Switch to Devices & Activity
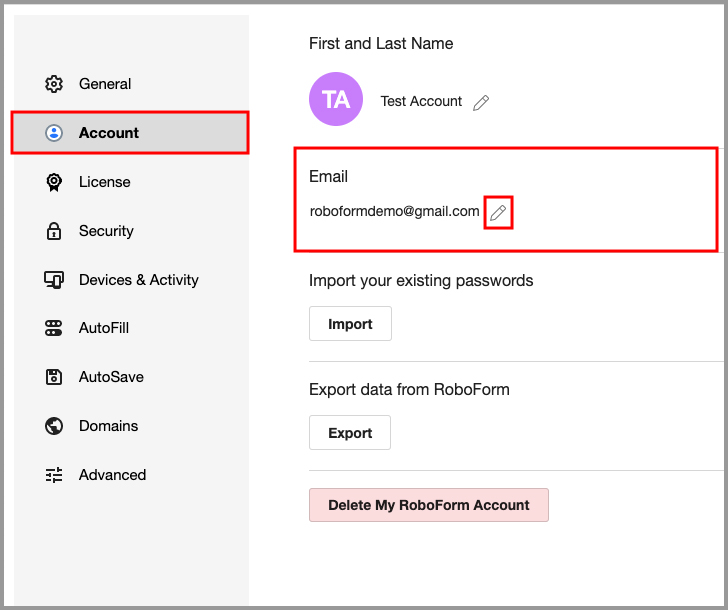Viewport: 728px width, 610px height. pyautogui.click(x=139, y=280)
